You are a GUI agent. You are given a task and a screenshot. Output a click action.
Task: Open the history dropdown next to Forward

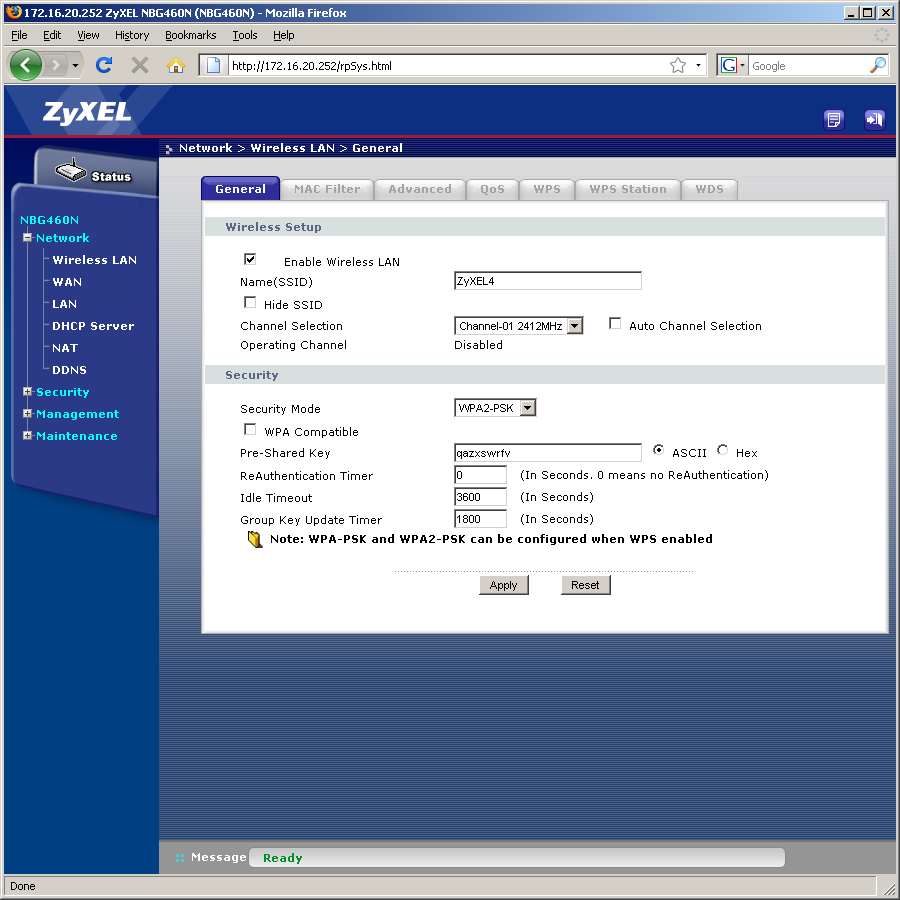(x=75, y=65)
